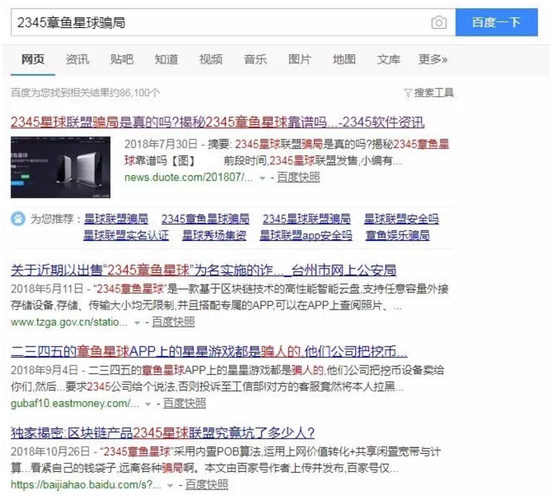550x500 pixels.
Task: Switch to the 资讯 tab
Action: tap(78, 59)
